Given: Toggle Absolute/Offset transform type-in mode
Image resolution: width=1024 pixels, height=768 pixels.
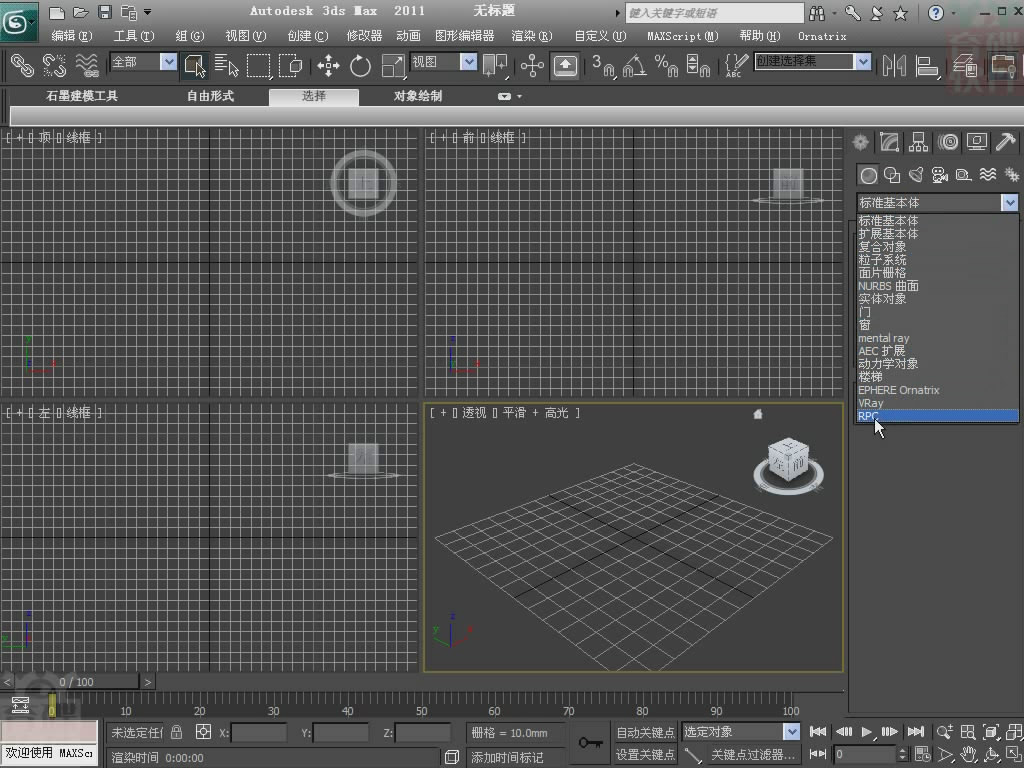Looking at the screenshot, I should (203, 732).
